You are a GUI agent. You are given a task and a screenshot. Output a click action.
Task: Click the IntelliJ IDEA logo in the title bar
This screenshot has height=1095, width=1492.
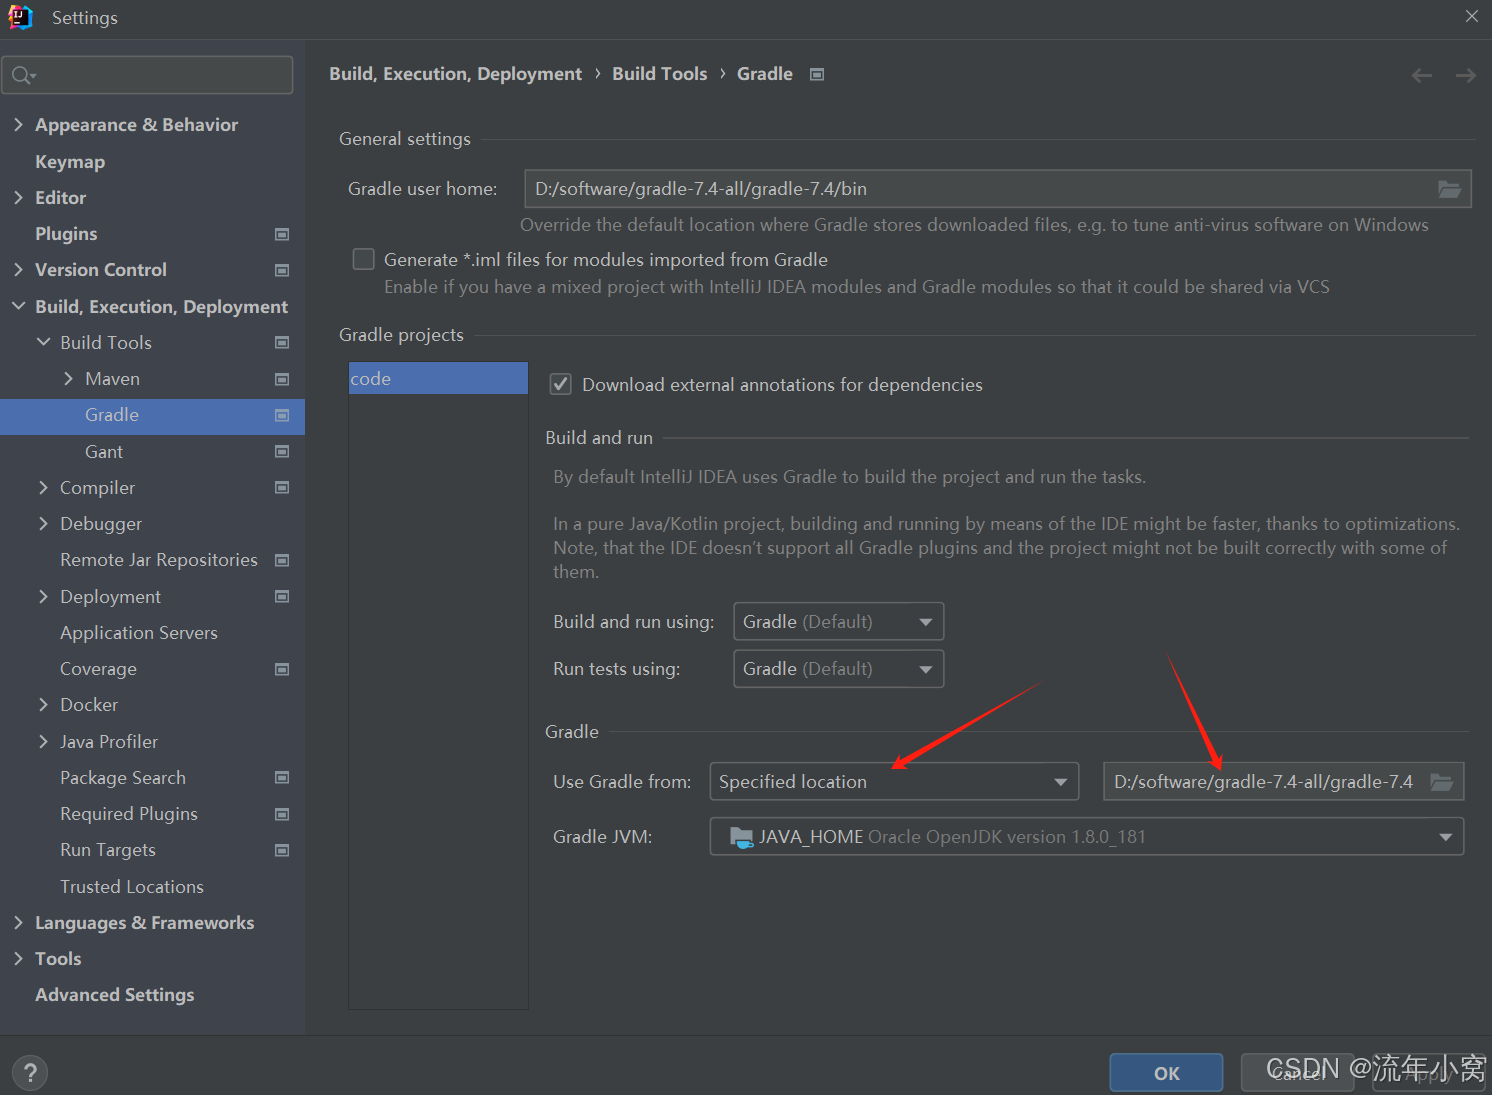(20, 16)
